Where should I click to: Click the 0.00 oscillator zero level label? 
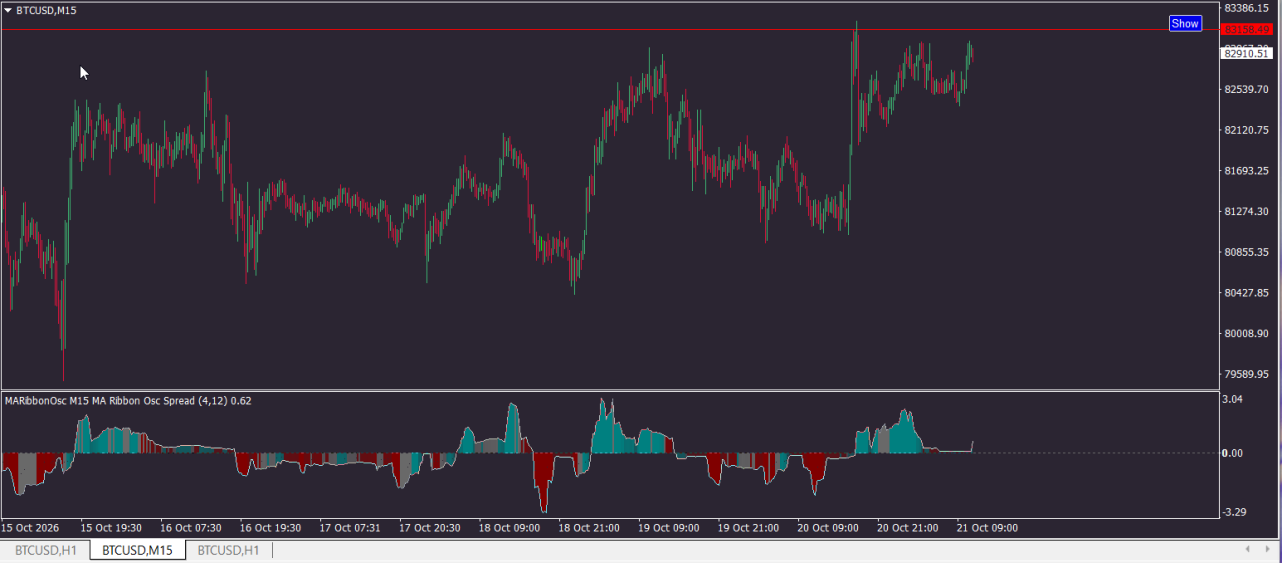(x=1233, y=453)
